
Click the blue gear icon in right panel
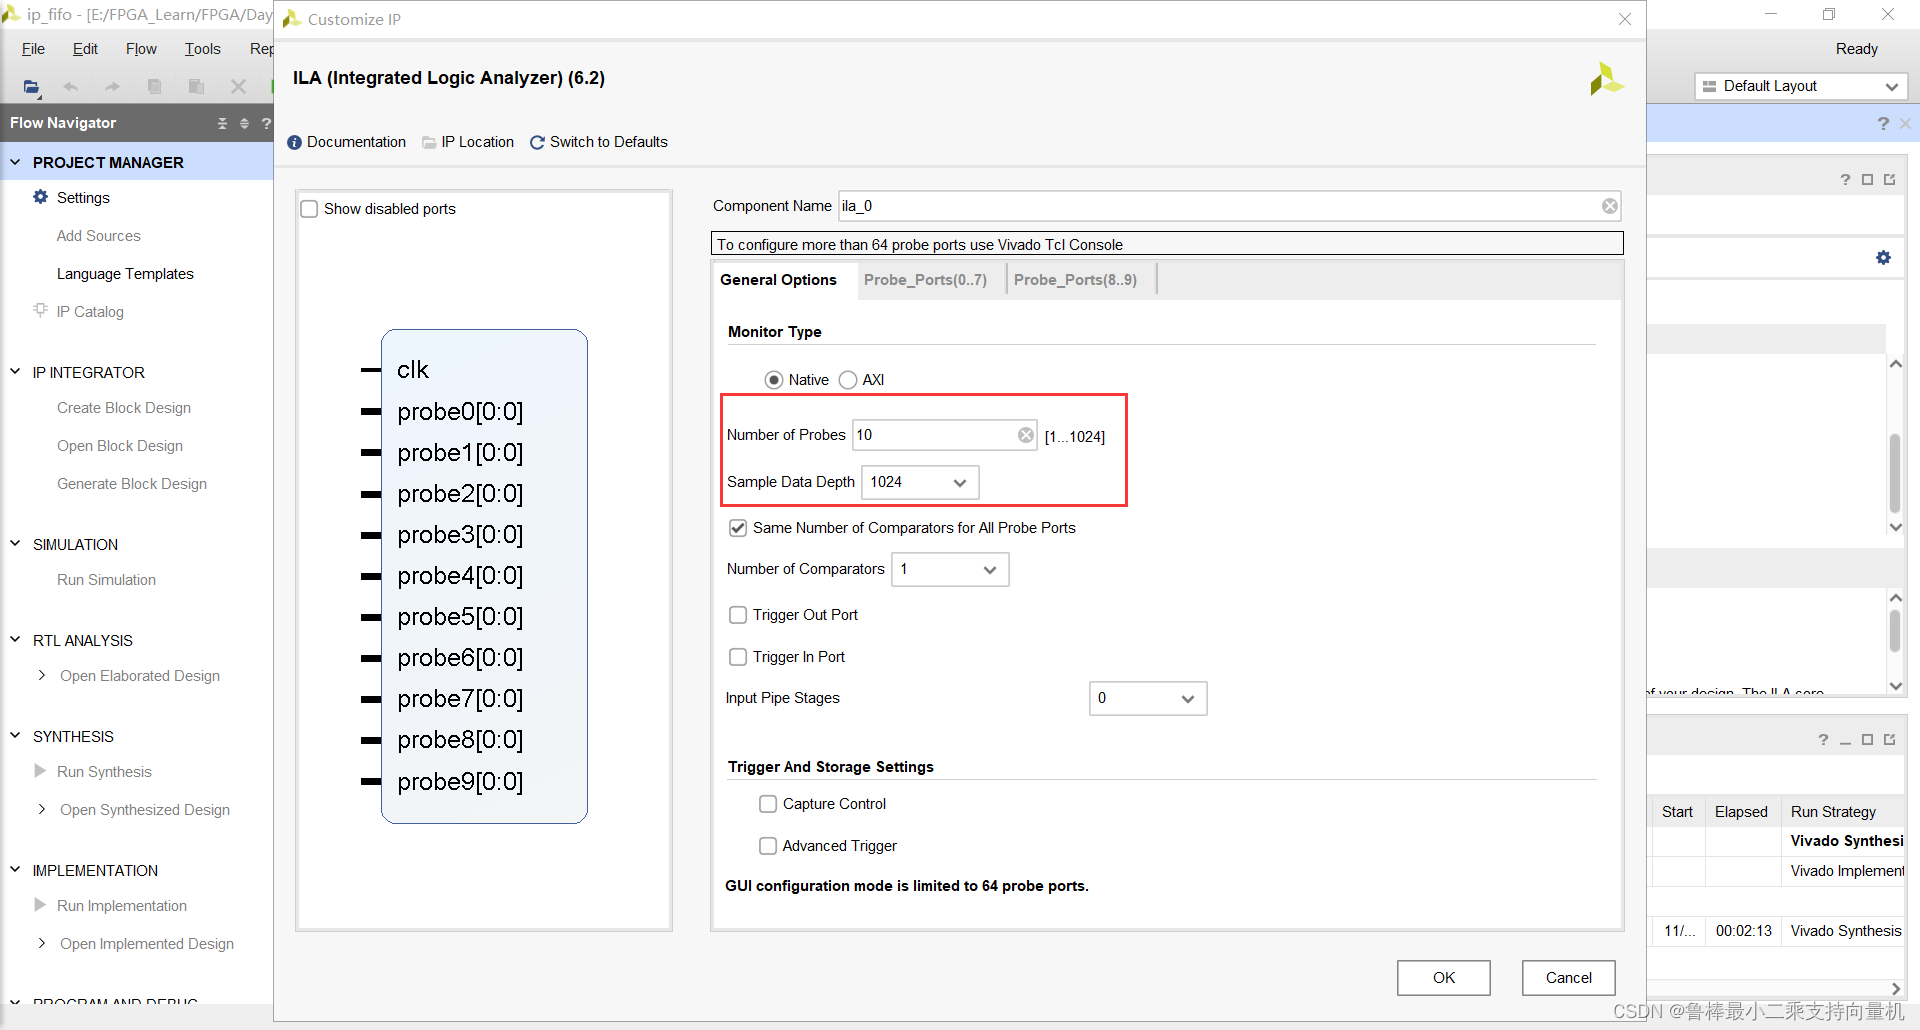[1883, 258]
